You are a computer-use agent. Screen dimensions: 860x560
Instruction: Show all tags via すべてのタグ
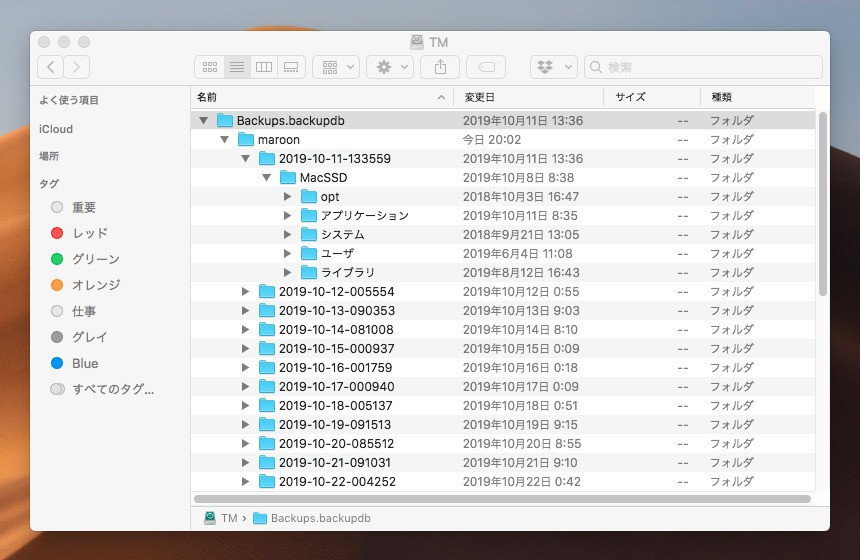point(112,389)
